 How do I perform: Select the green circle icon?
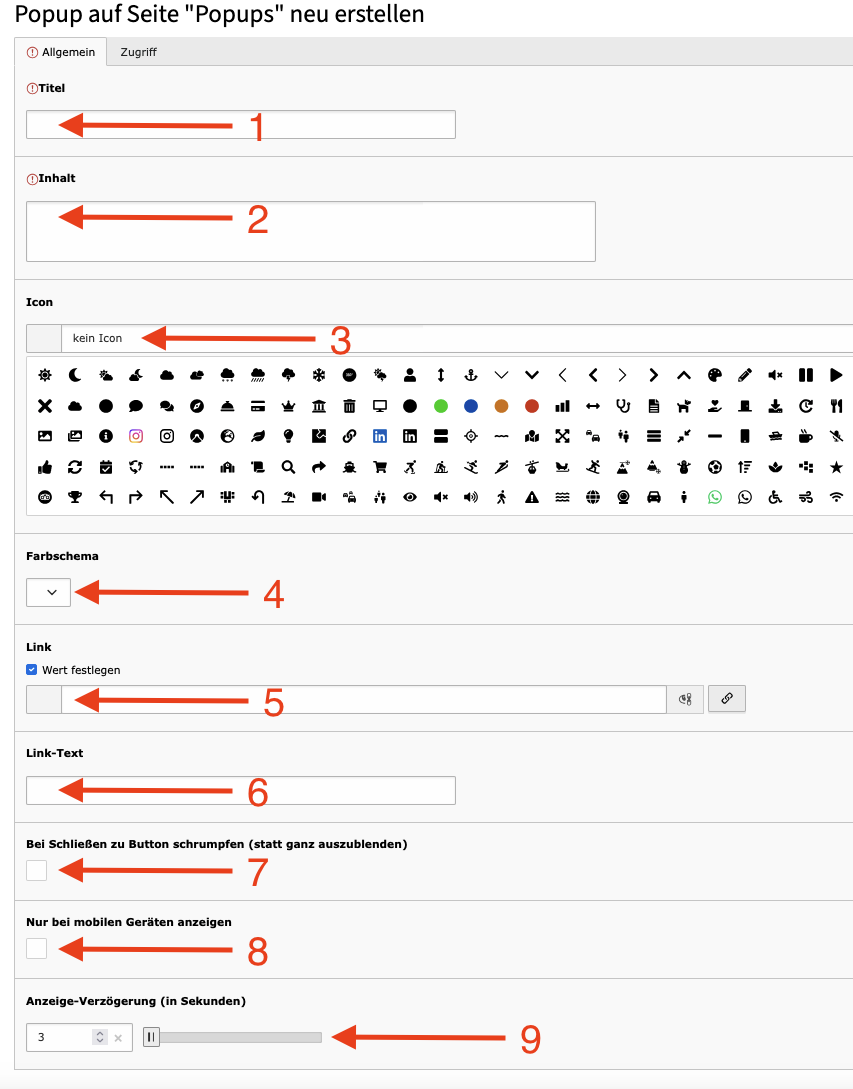tap(440, 406)
